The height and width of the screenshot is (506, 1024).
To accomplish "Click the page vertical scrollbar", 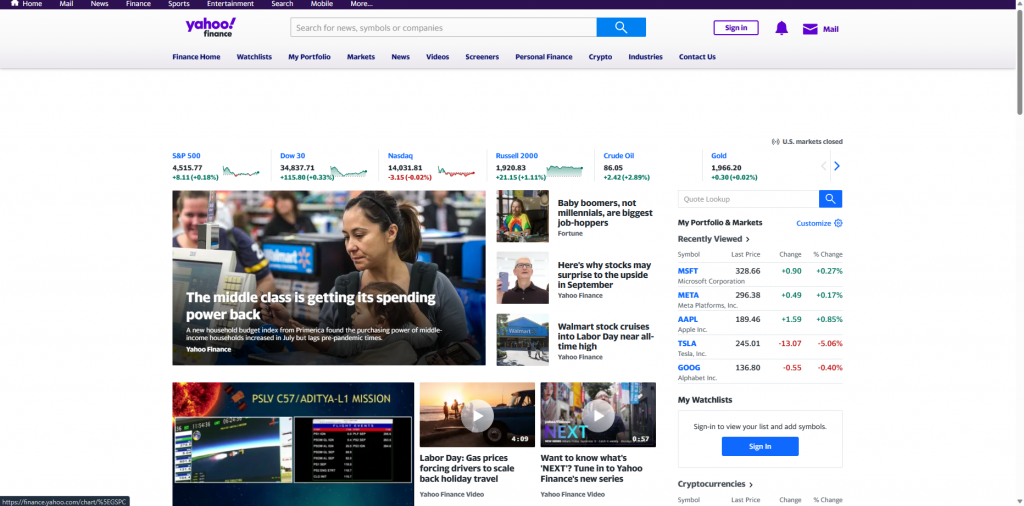I will (x=1019, y=61).
